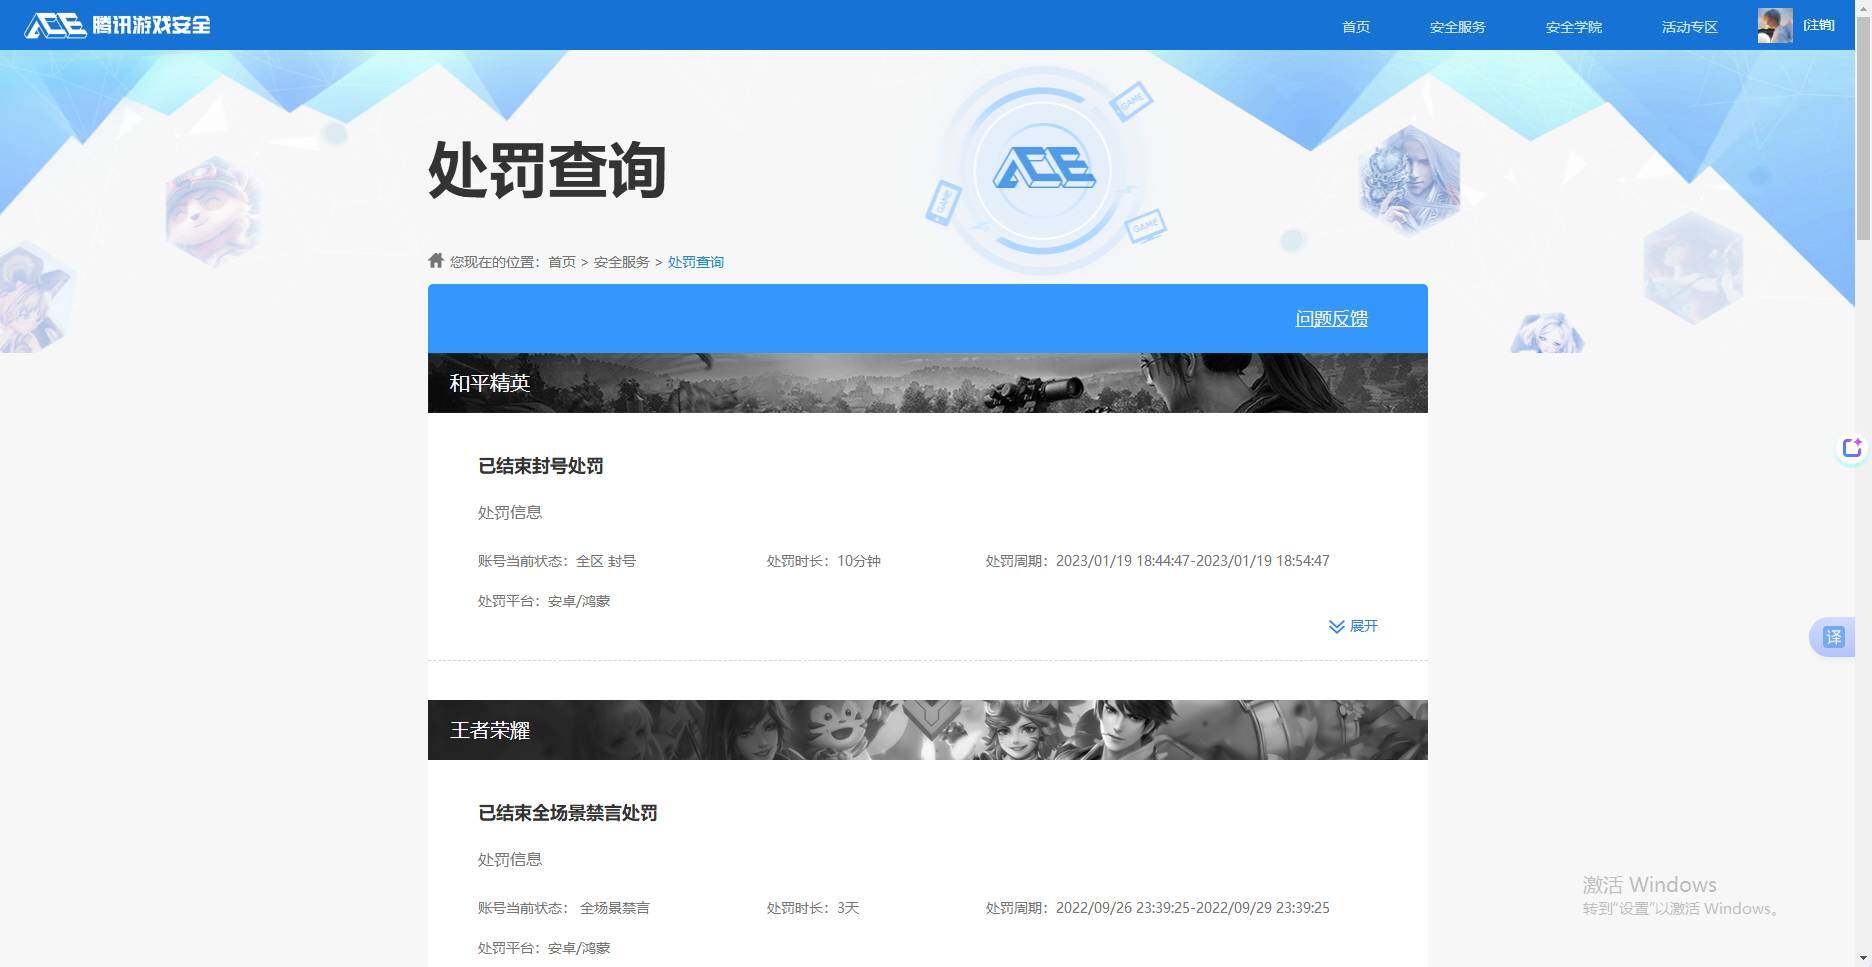Click the double-chevron icon beside 展开
The width and height of the screenshot is (1872, 967).
point(1336,626)
